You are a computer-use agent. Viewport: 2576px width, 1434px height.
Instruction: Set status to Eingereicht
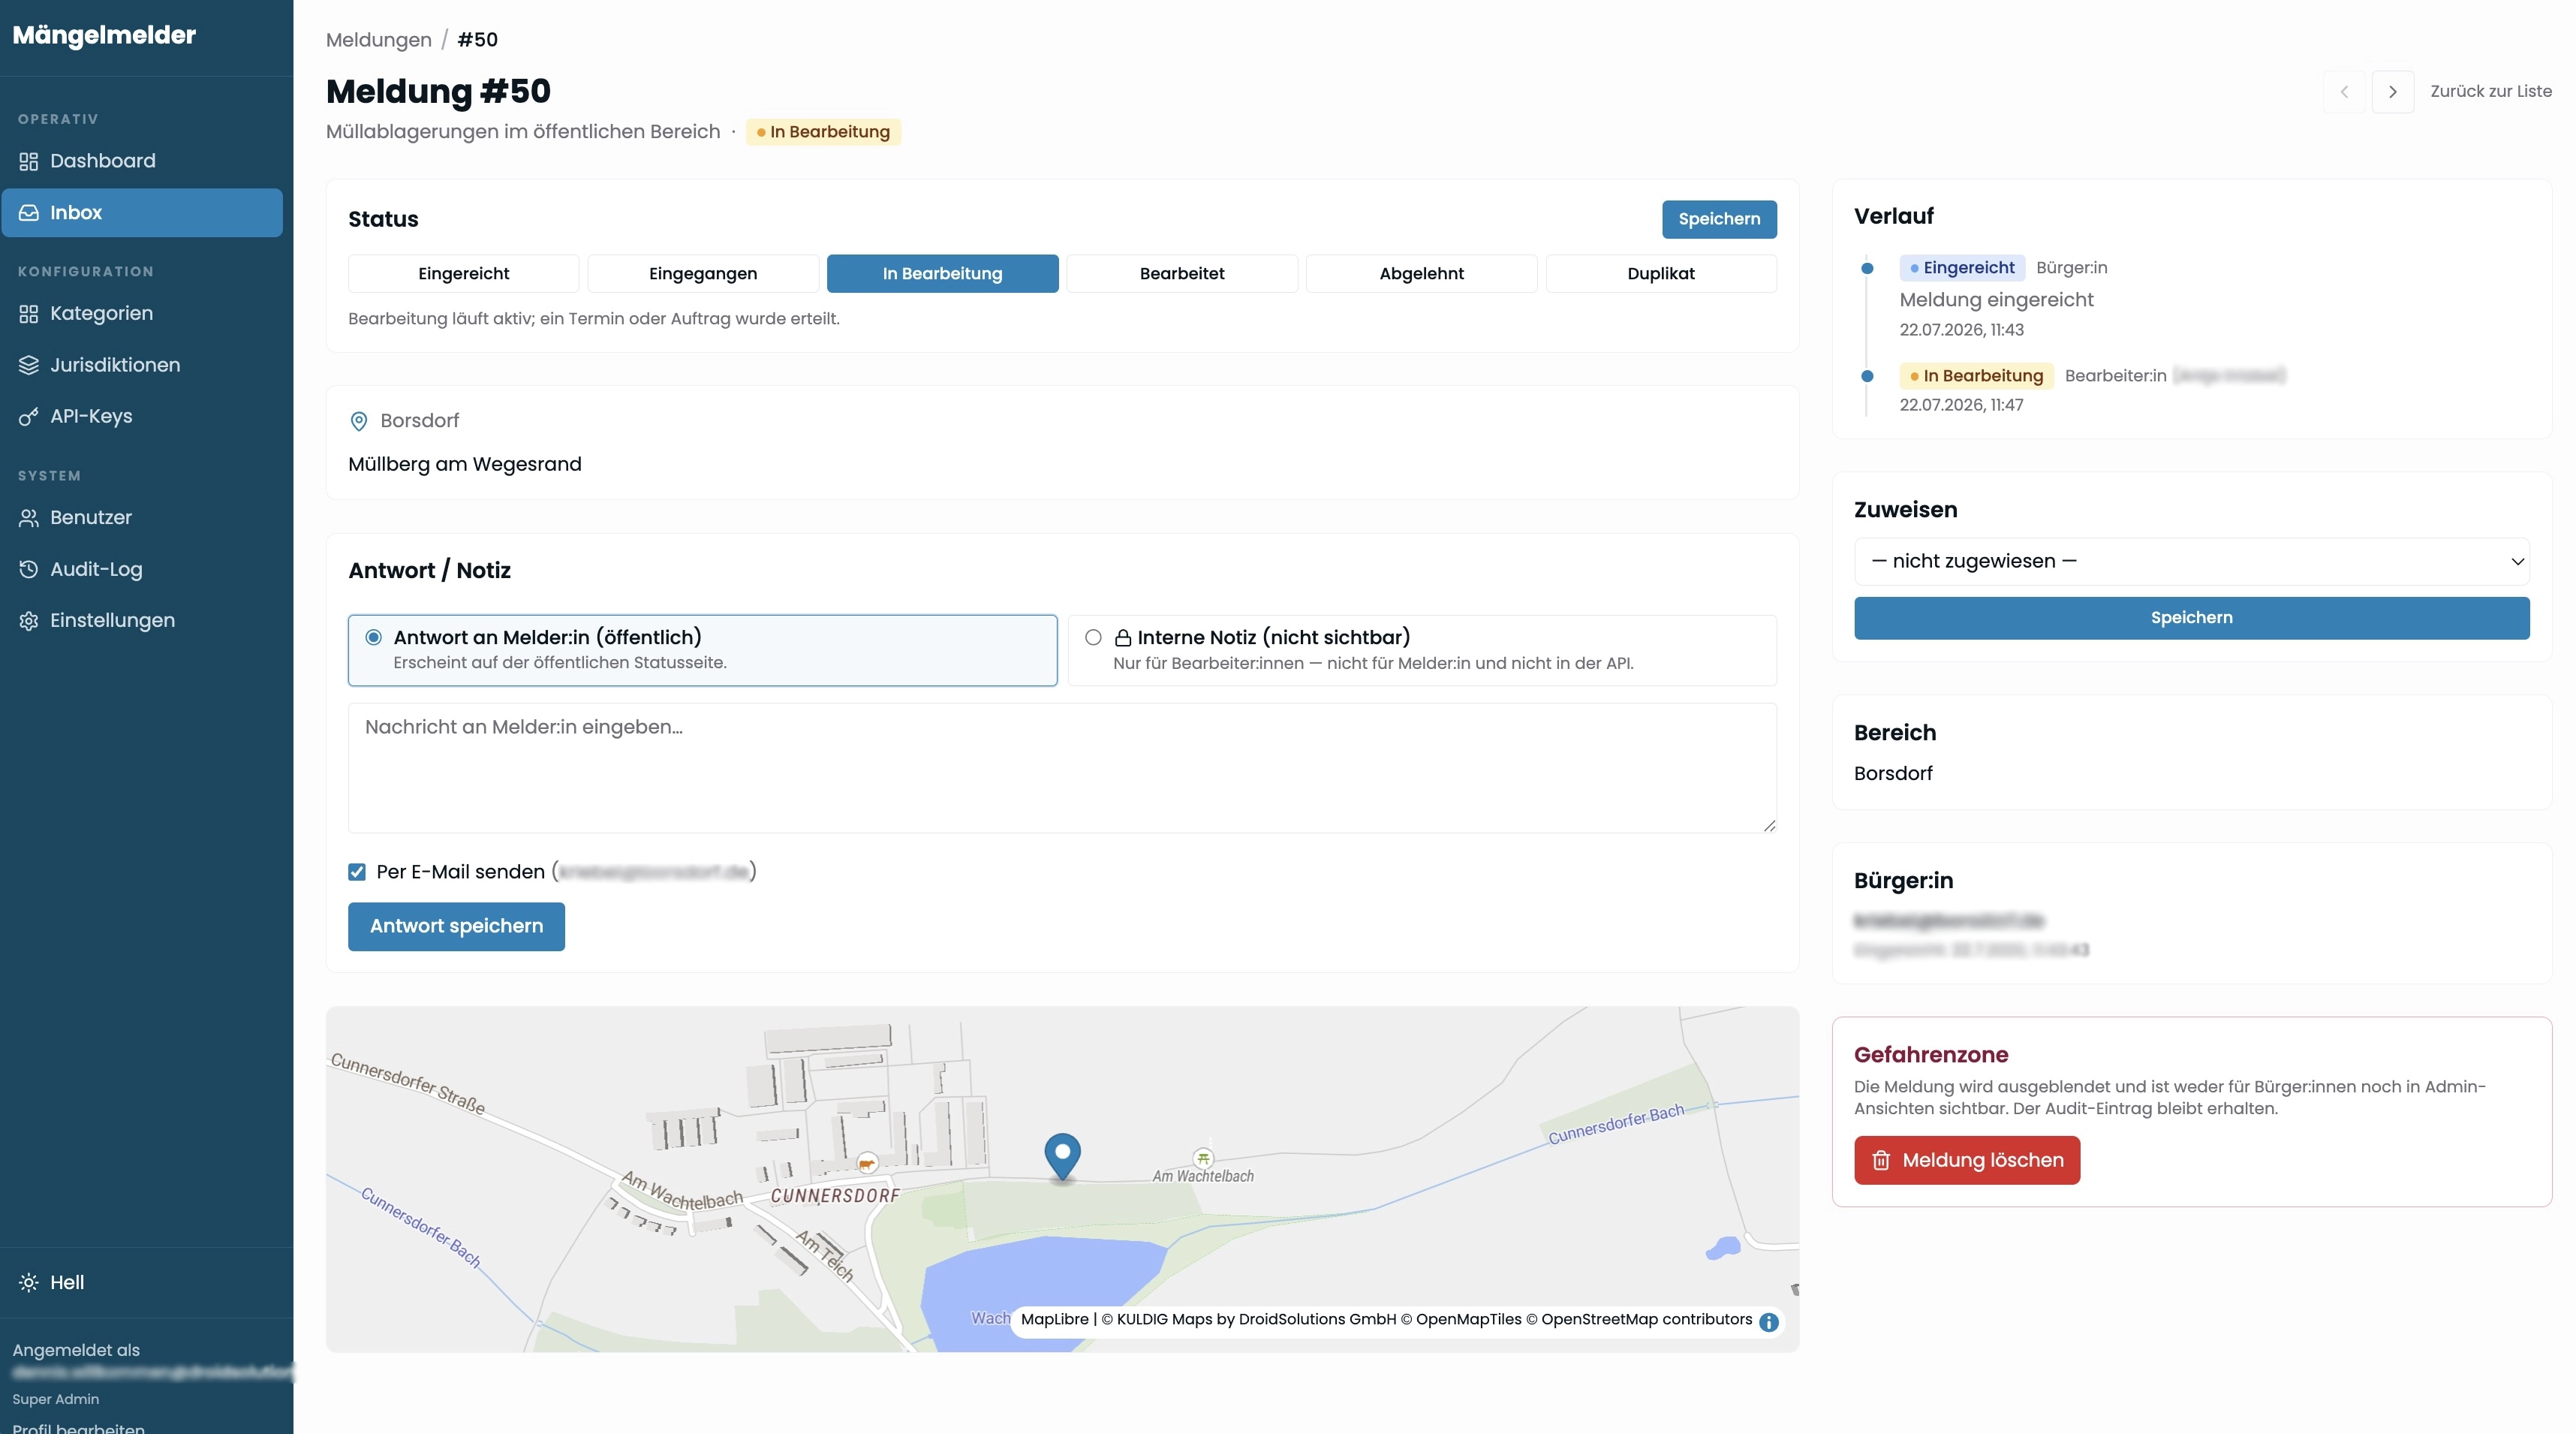click(x=463, y=273)
